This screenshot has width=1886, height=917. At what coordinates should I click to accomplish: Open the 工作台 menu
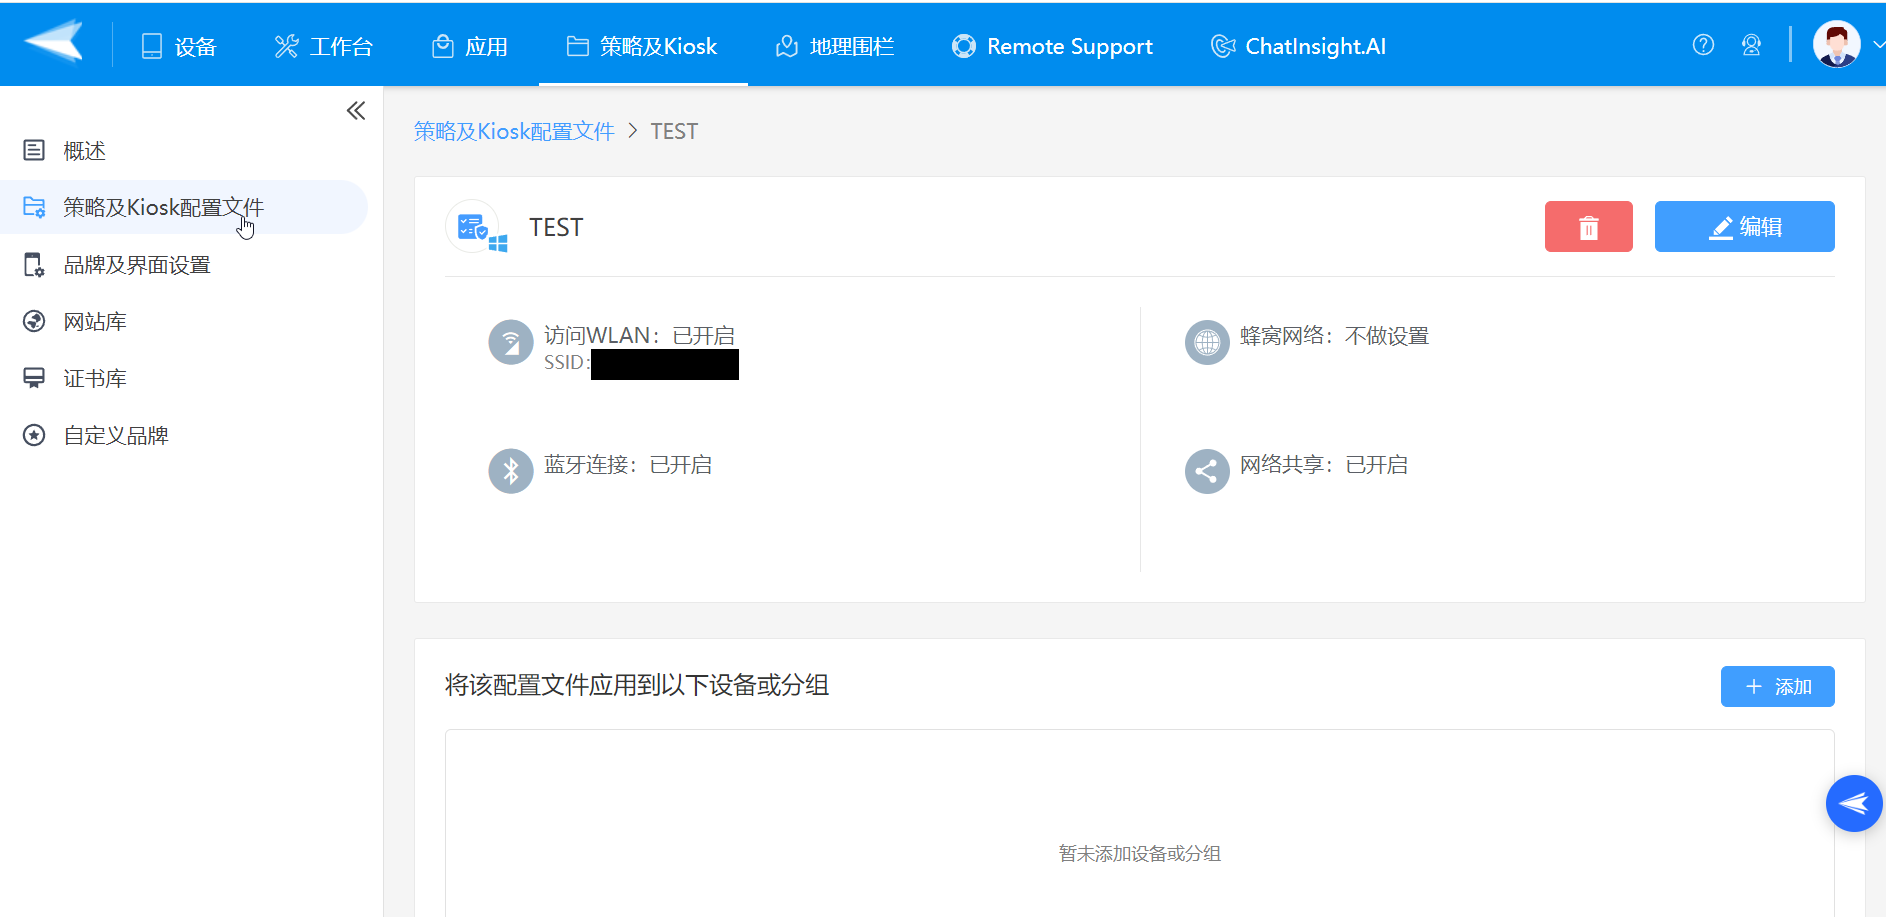(323, 46)
